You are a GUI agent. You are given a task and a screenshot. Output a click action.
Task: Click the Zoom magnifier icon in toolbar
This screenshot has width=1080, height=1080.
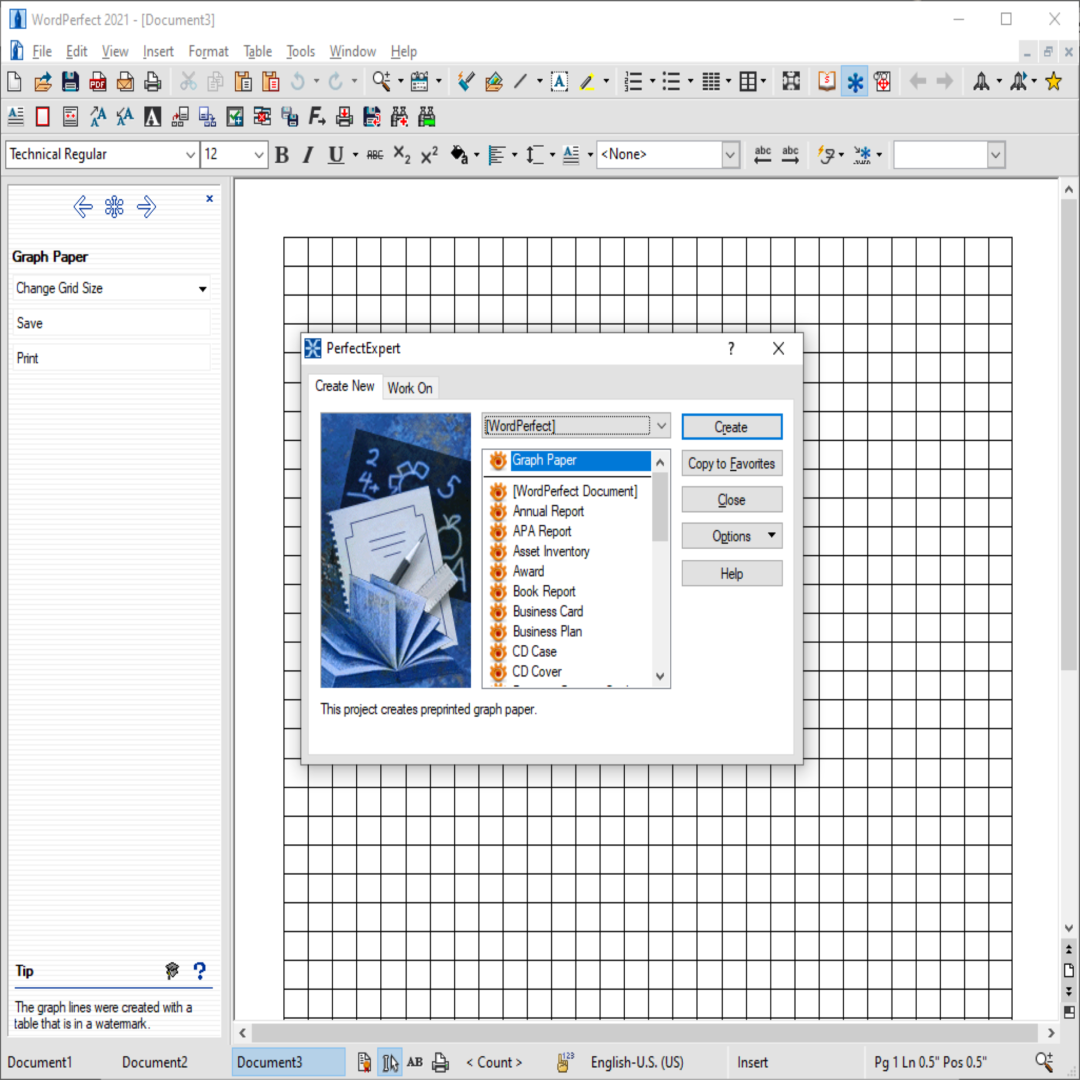[x=381, y=82]
